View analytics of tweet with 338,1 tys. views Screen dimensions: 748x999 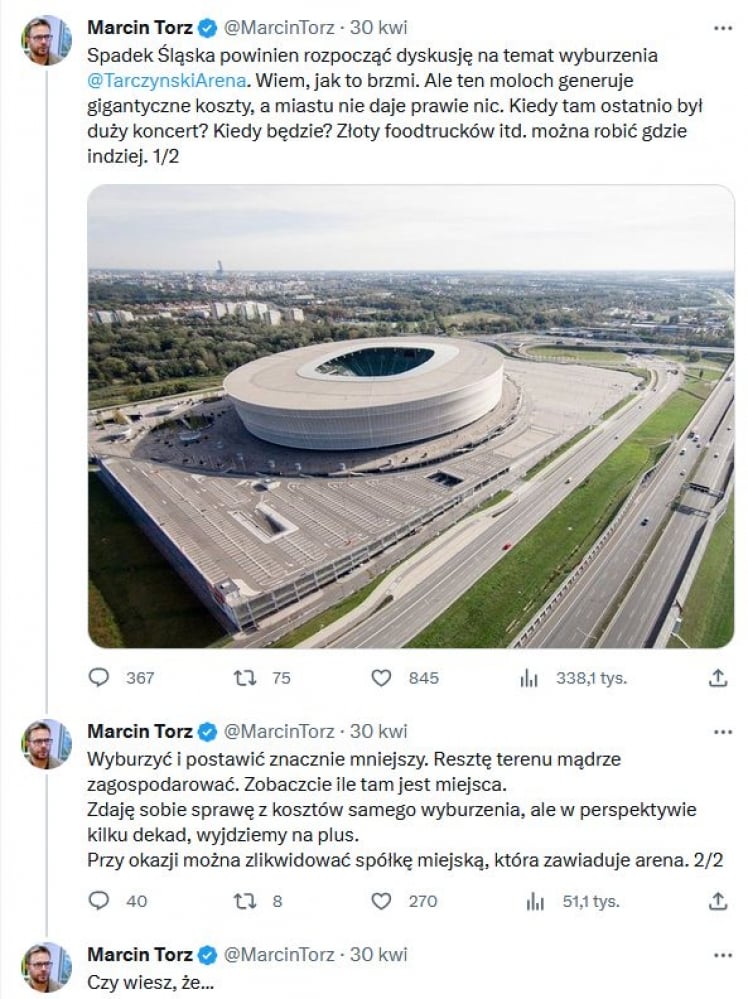(529, 678)
